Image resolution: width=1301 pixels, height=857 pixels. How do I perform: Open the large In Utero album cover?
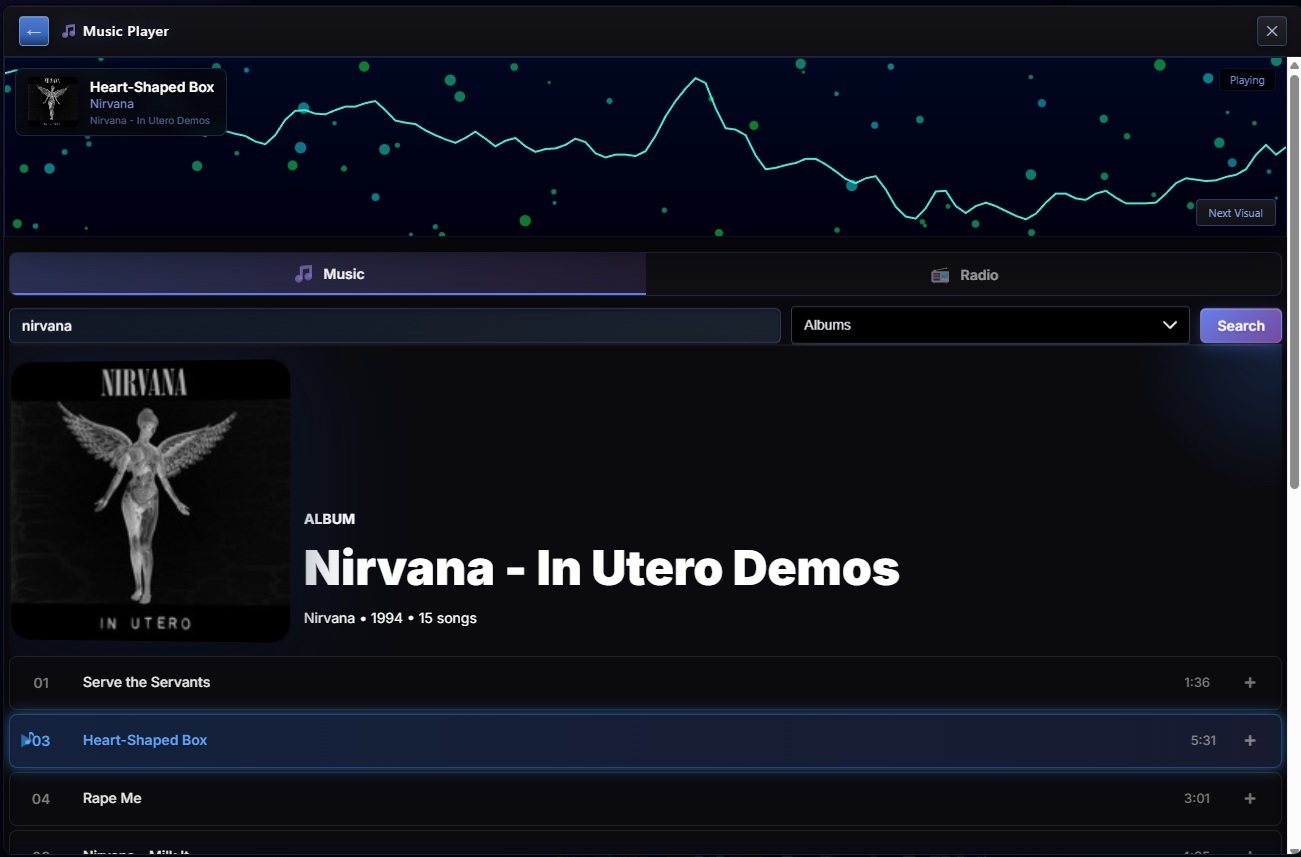point(150,500)
